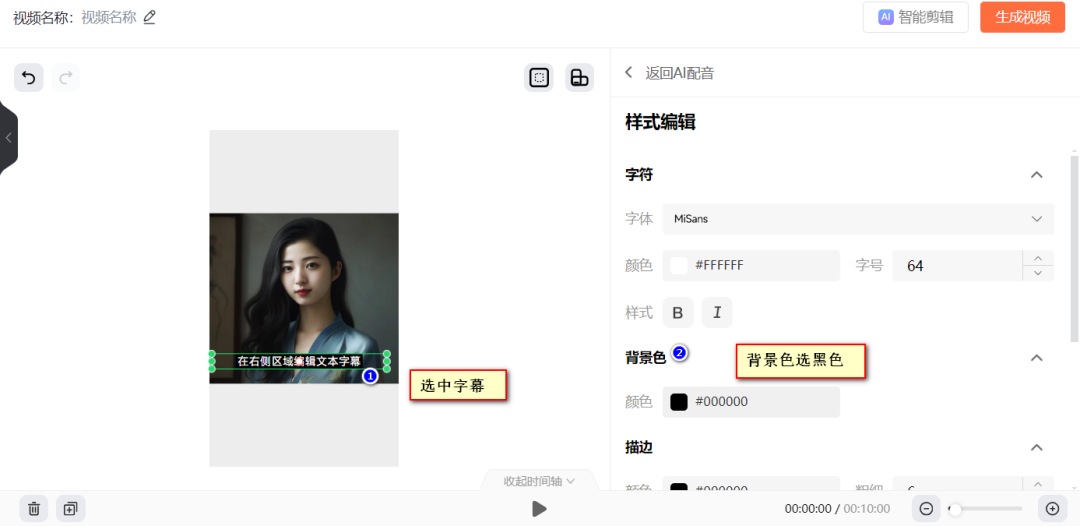Viewport: 1080px width, 526px height.
Task: Toggle italic I style
Action: click(x=717, y=313)
